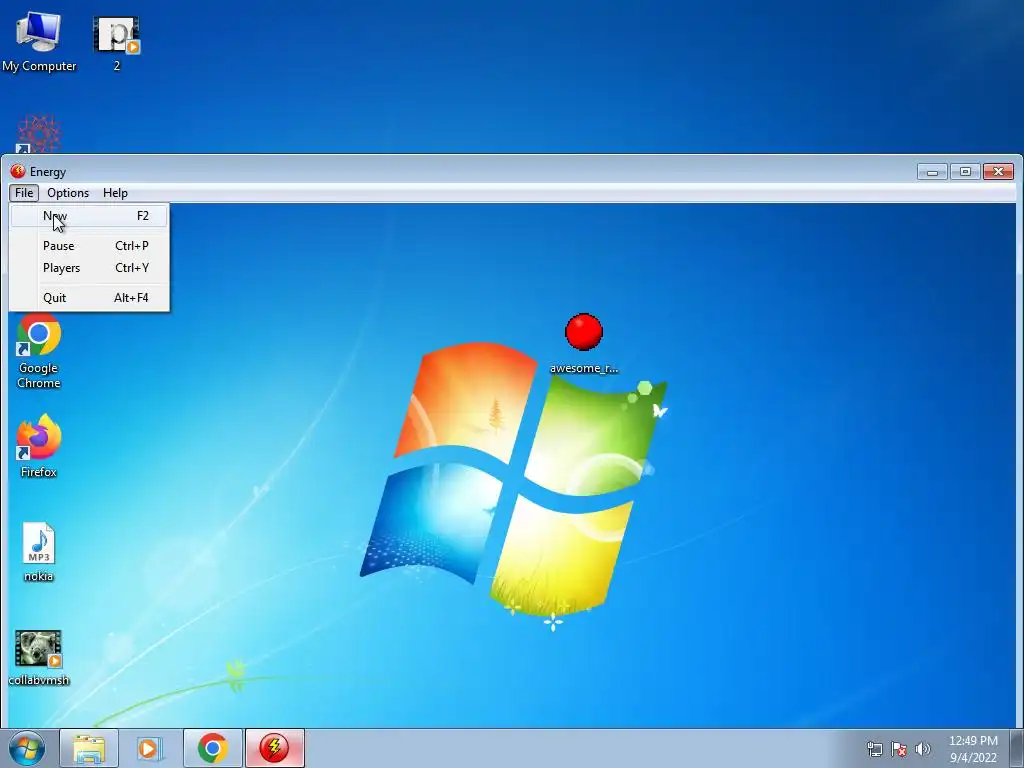Switch to Chrome in the taskbar
Screen dimensions: 1024x768
point(212,748)
